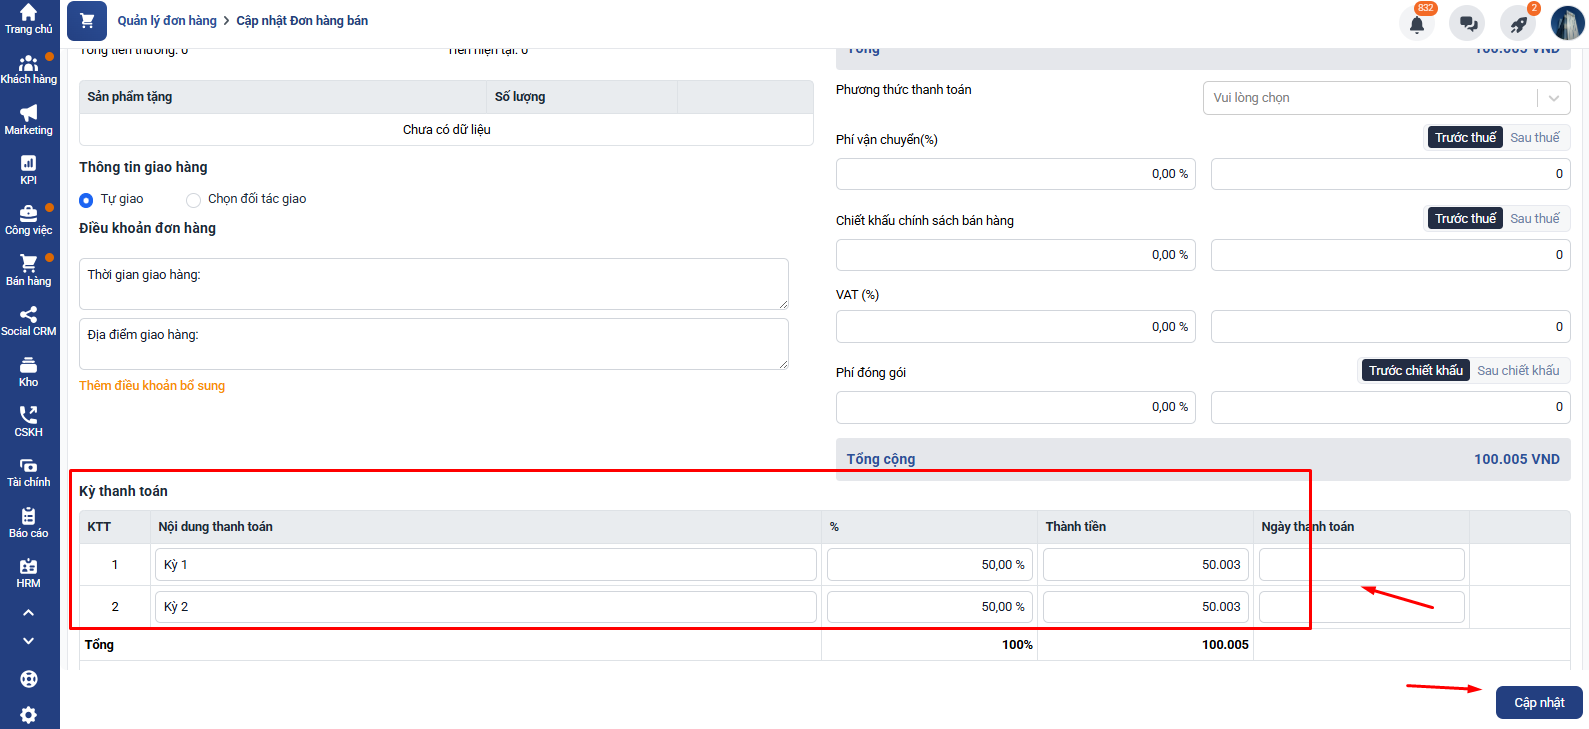Select Chọn đối tác giao radio option
The width and height of the screenshot is (1589, 729).
point(194,200)
